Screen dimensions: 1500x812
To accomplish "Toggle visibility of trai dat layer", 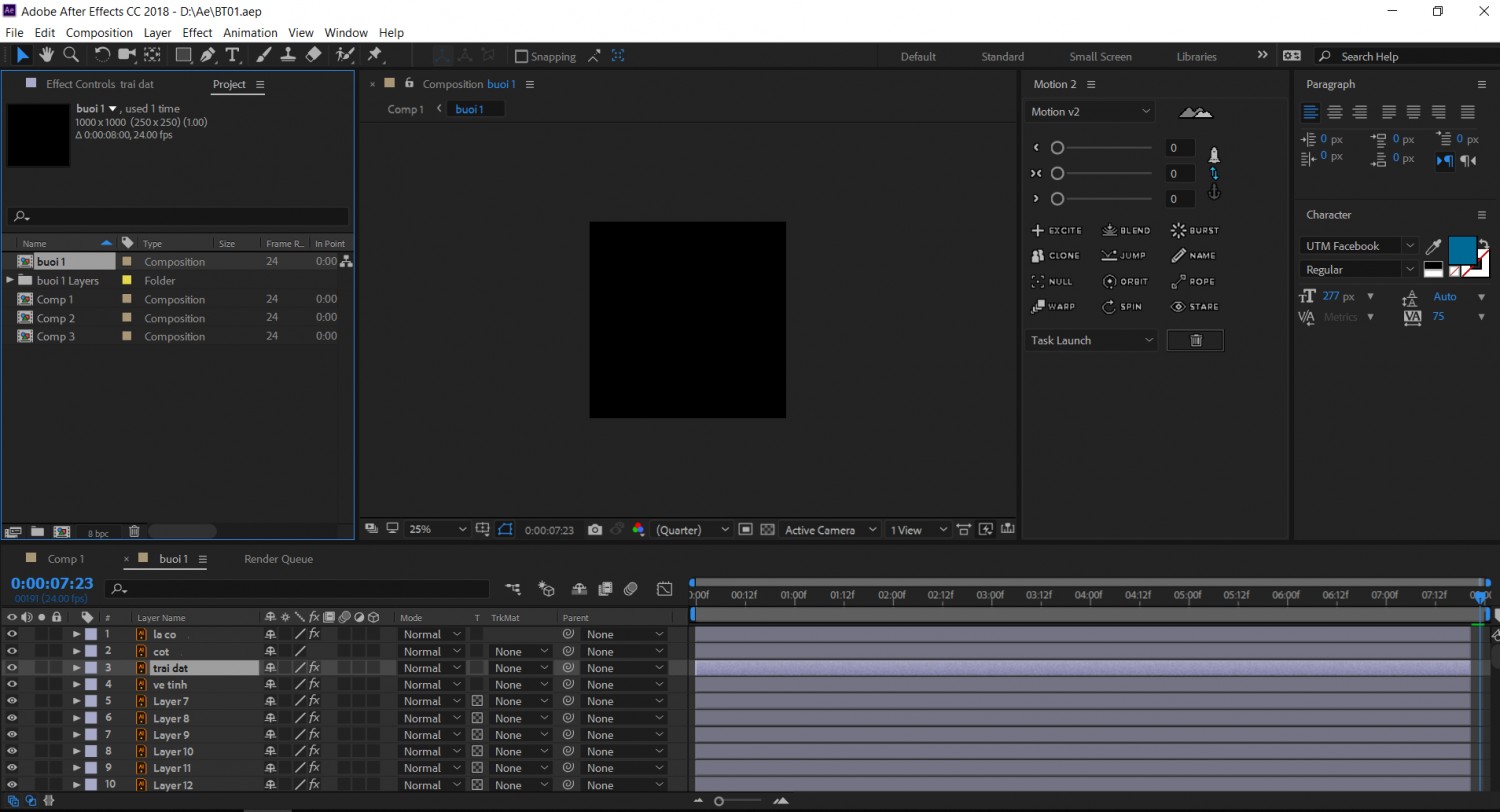I will click(x=12, y=668).
